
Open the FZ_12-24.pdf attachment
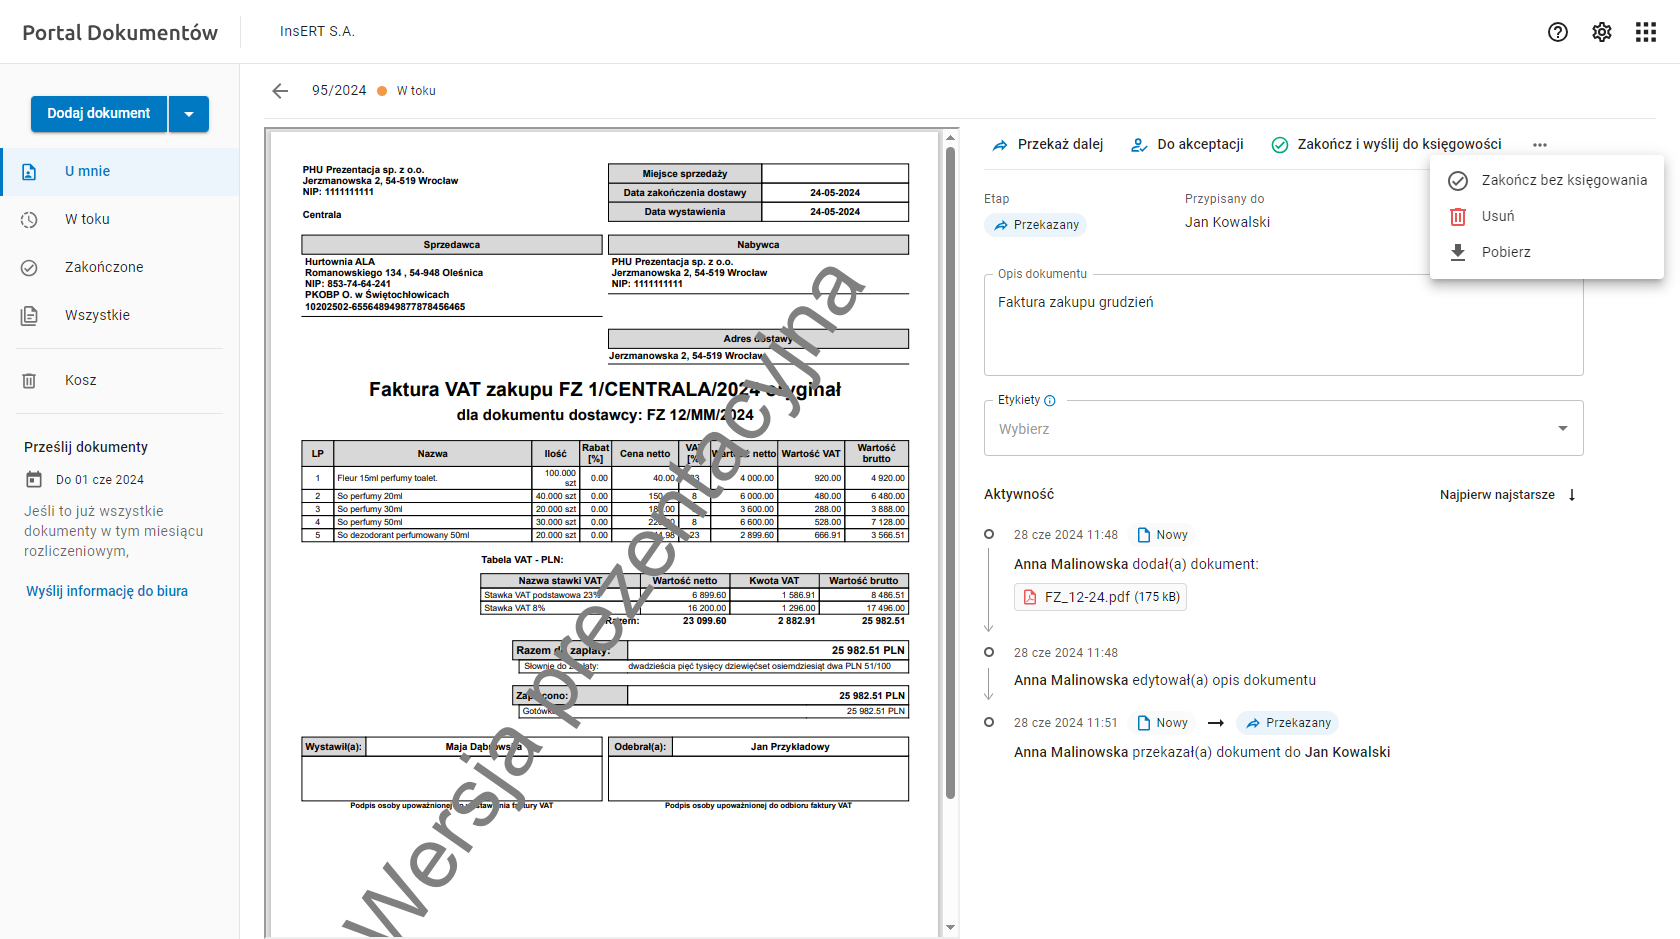click(x=1100, y=597)
